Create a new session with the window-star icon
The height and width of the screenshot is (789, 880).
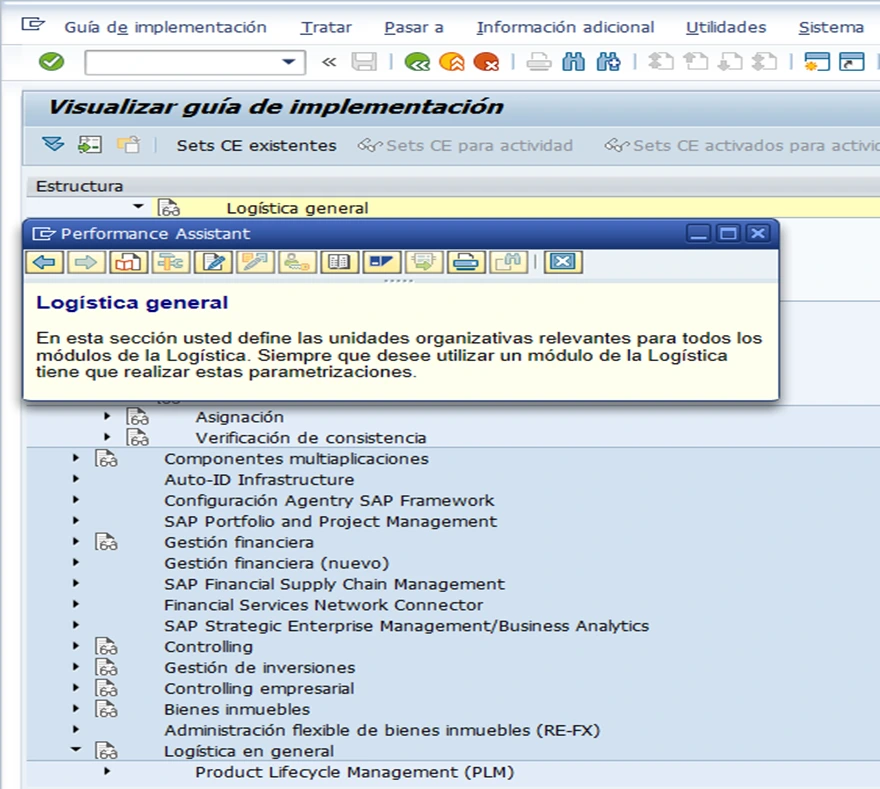pos(817,62)
